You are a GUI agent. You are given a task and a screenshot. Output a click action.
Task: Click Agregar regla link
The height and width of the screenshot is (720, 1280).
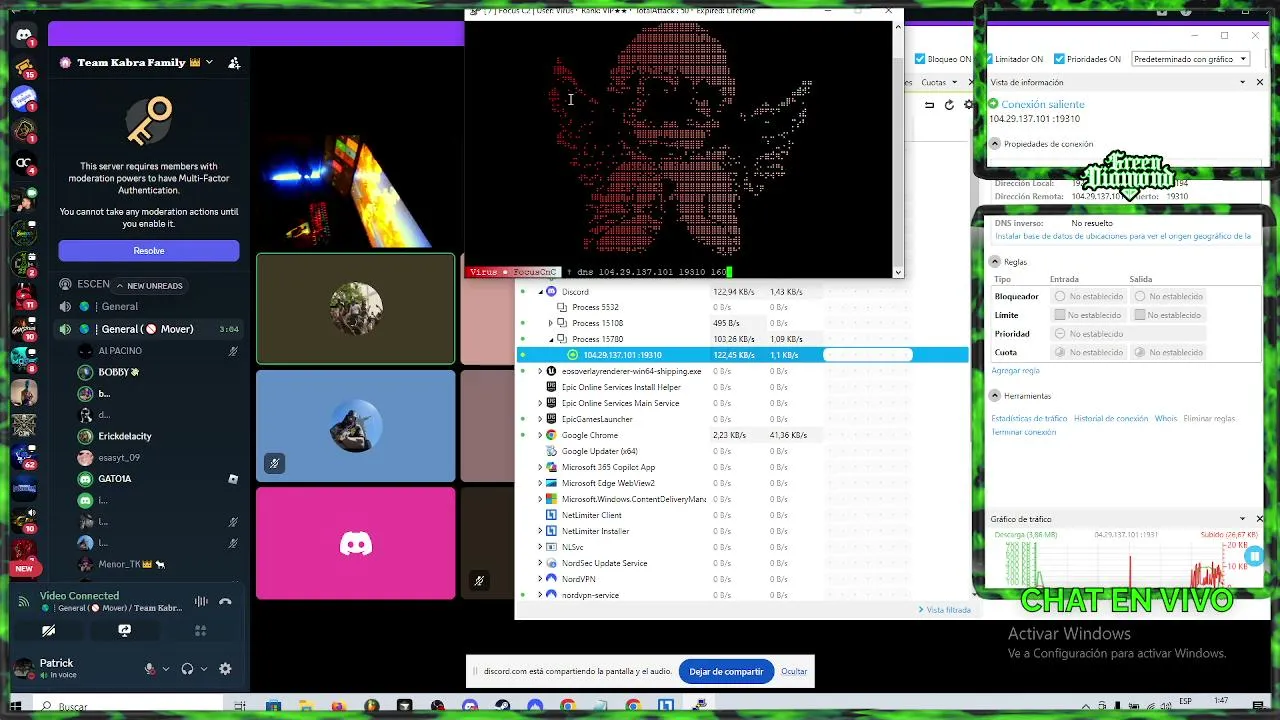(x=1015, y=371)
